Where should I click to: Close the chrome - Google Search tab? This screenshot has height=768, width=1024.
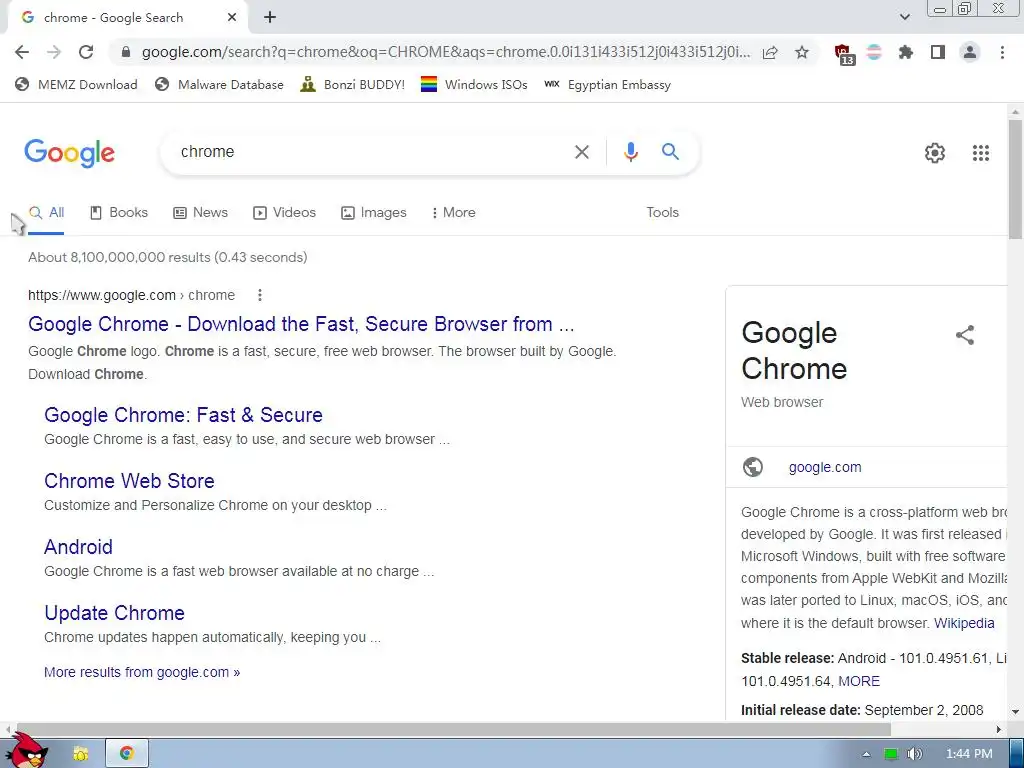232,18
